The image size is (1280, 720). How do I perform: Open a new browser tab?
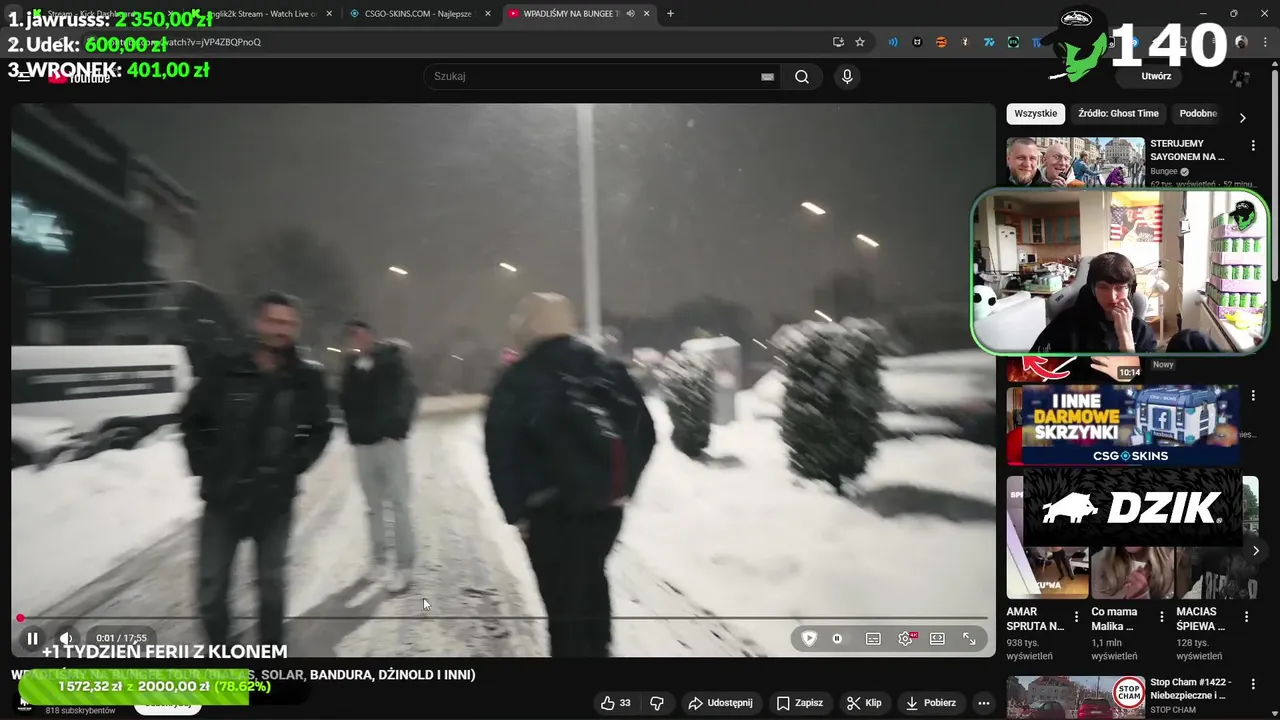[x=670, y=13]
